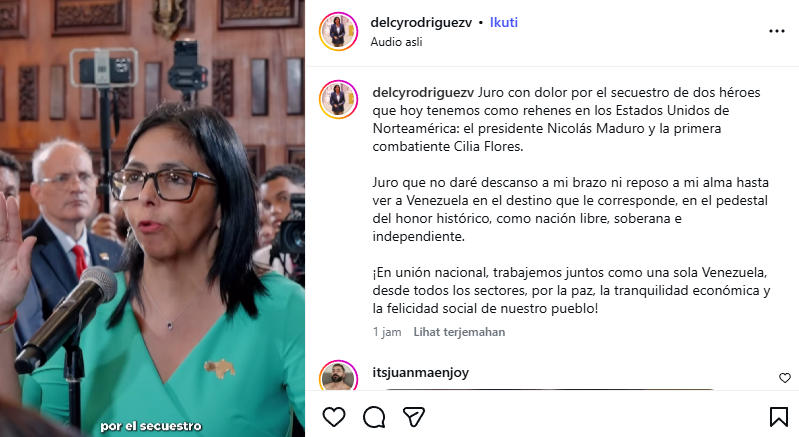Save the post with the bookmark icon
Image resolution: width=799 pixels, height=437 pixels.
(x=779, y=417)
